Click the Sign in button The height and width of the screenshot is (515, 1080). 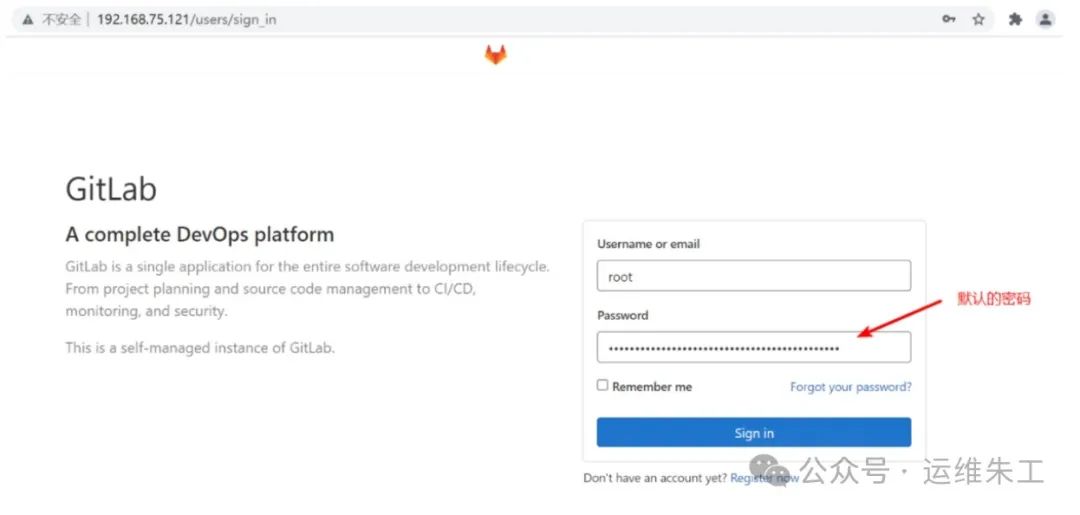(x=754, y=432)
